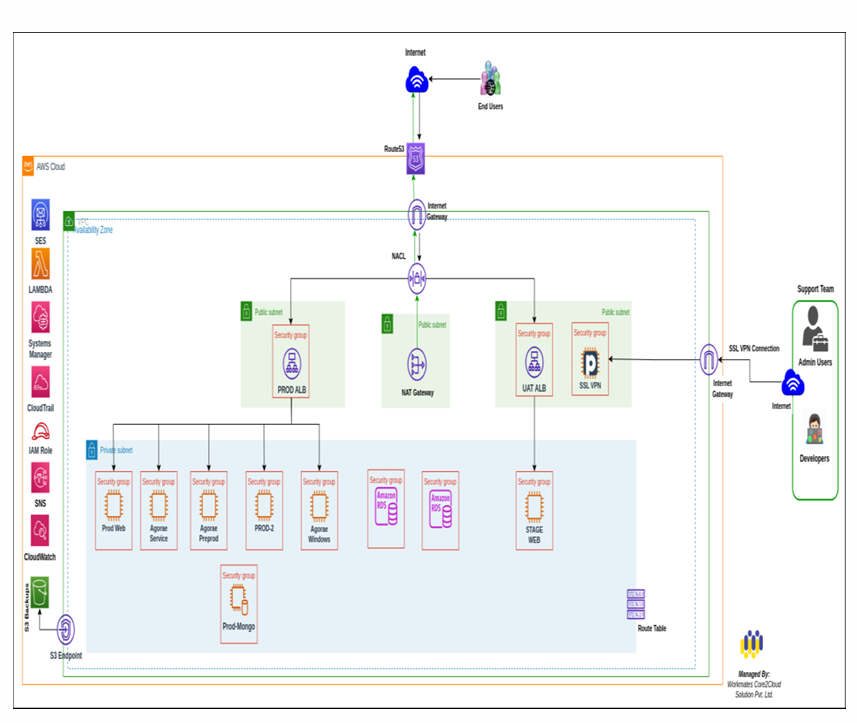
Task: Select the orange LAMBDA icon
Action: pyautogui.click(x=41, y=266)
